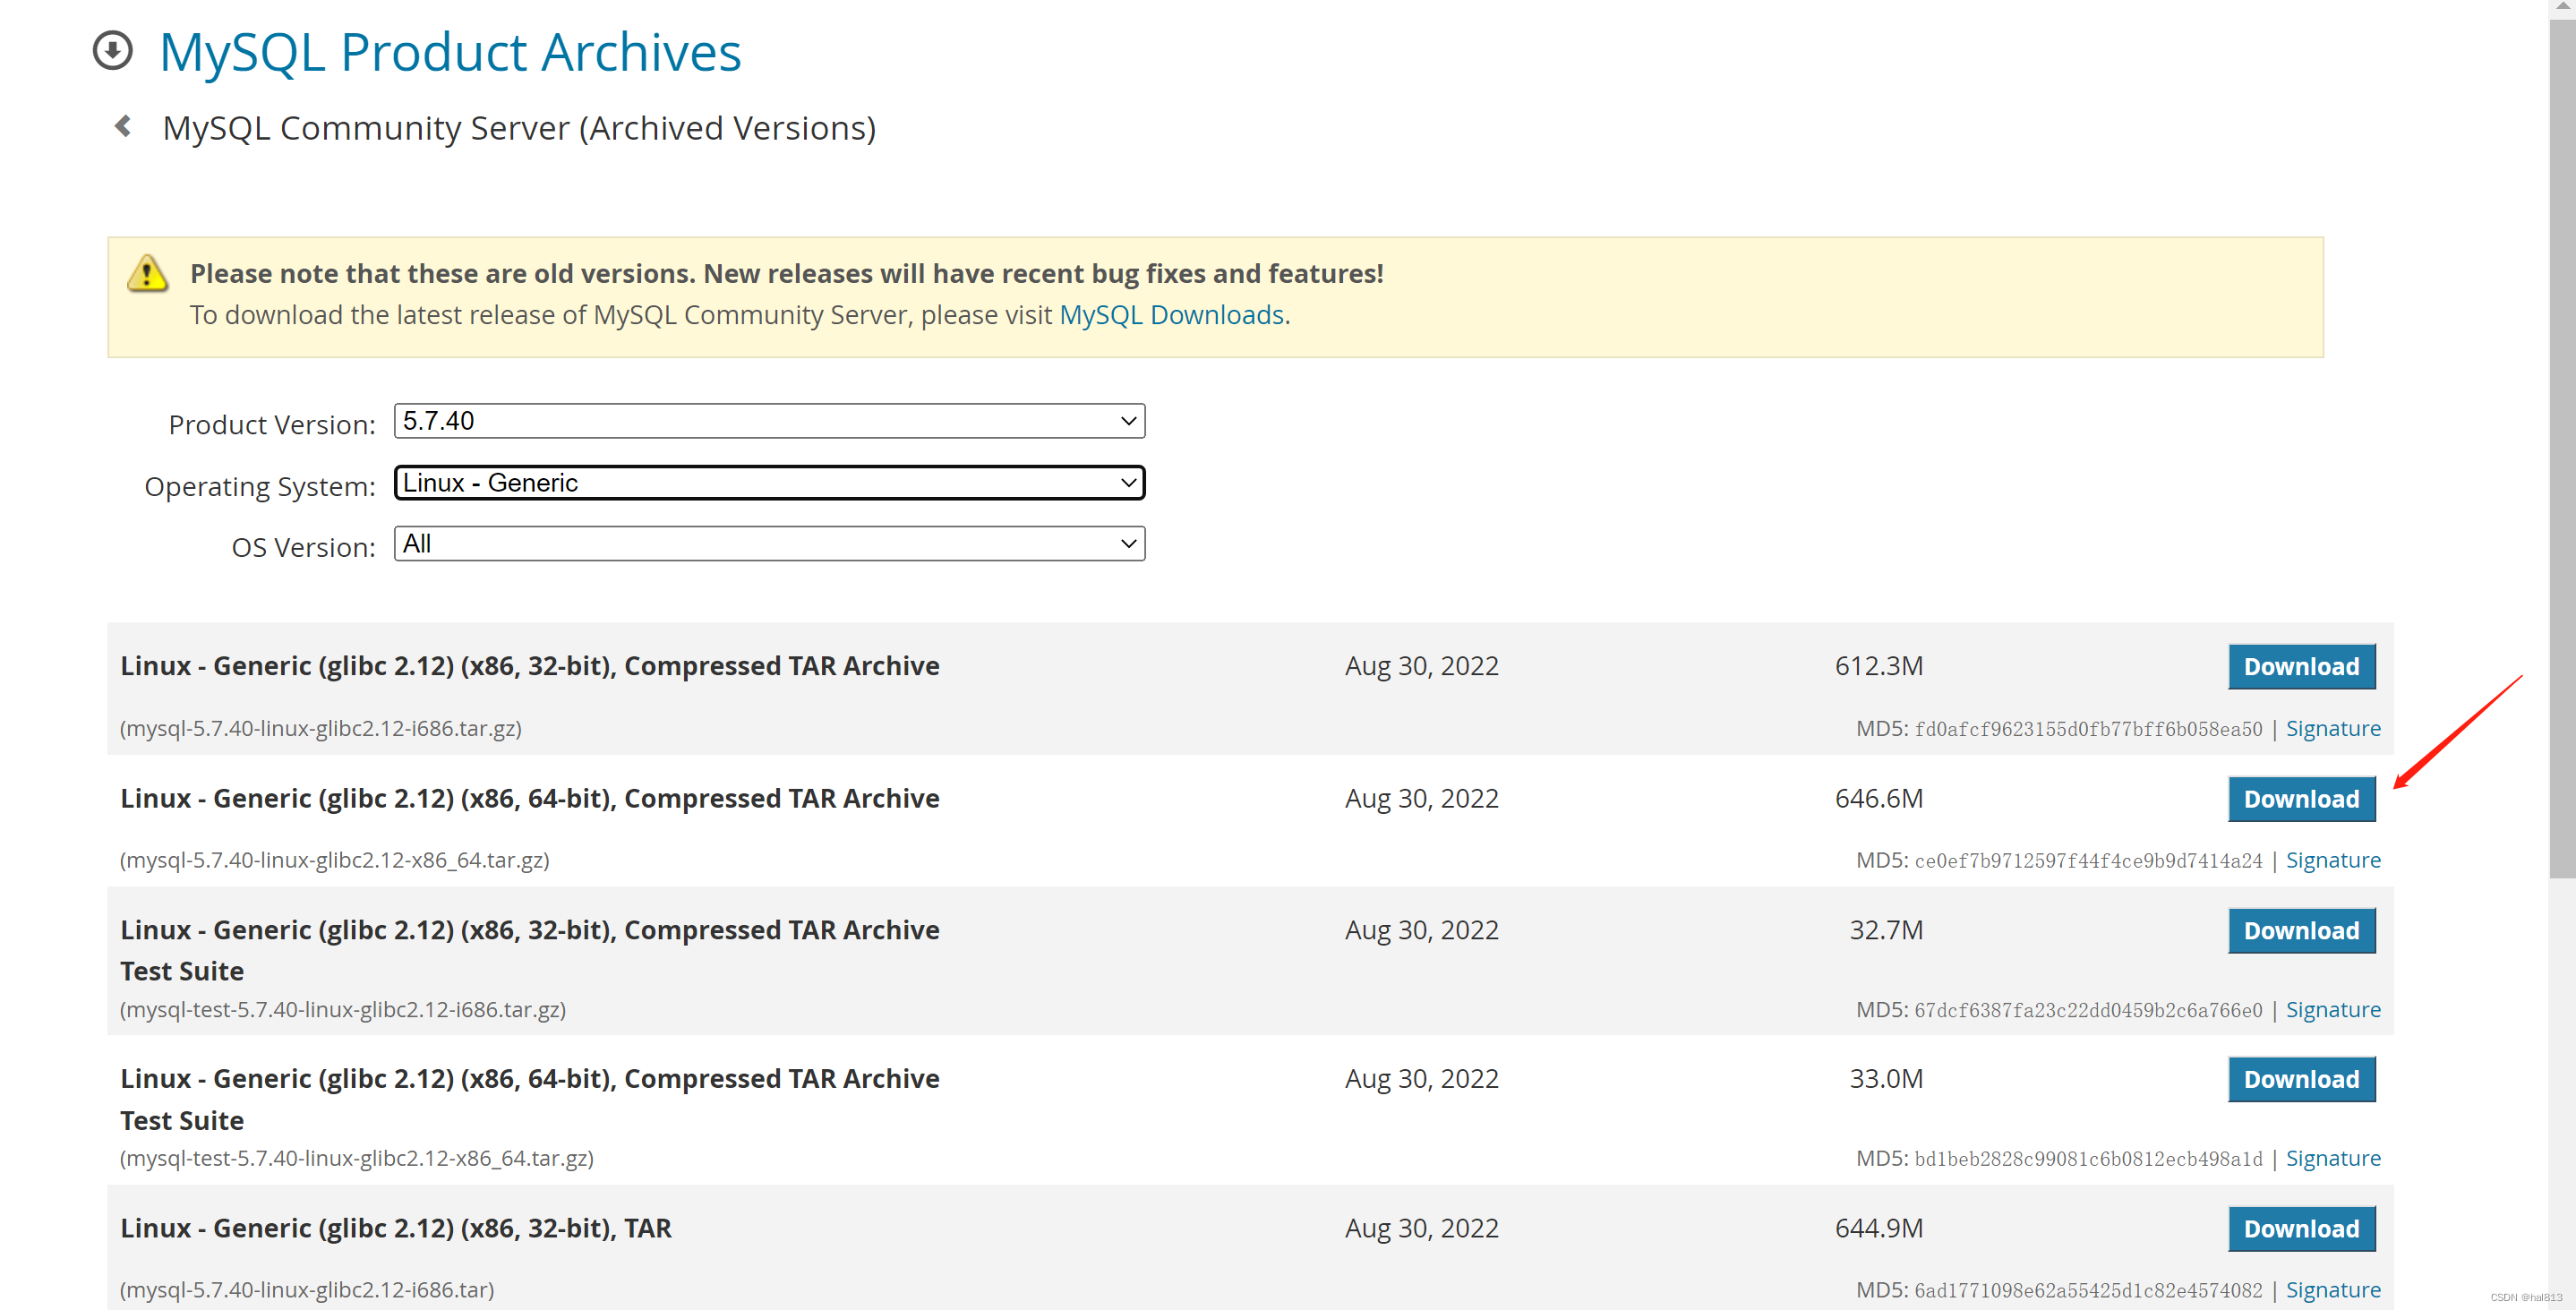Follow the MySQL Downloads link
Viewport: 2576px width, 1310px height.
pyautogui.click(x=1171, y=315)
